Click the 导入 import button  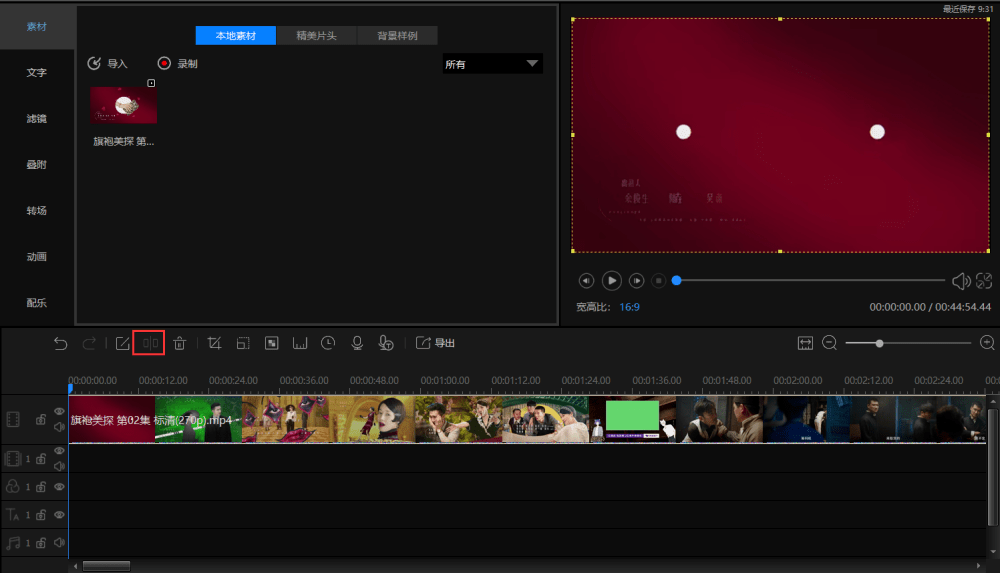[x=108, y=63]
